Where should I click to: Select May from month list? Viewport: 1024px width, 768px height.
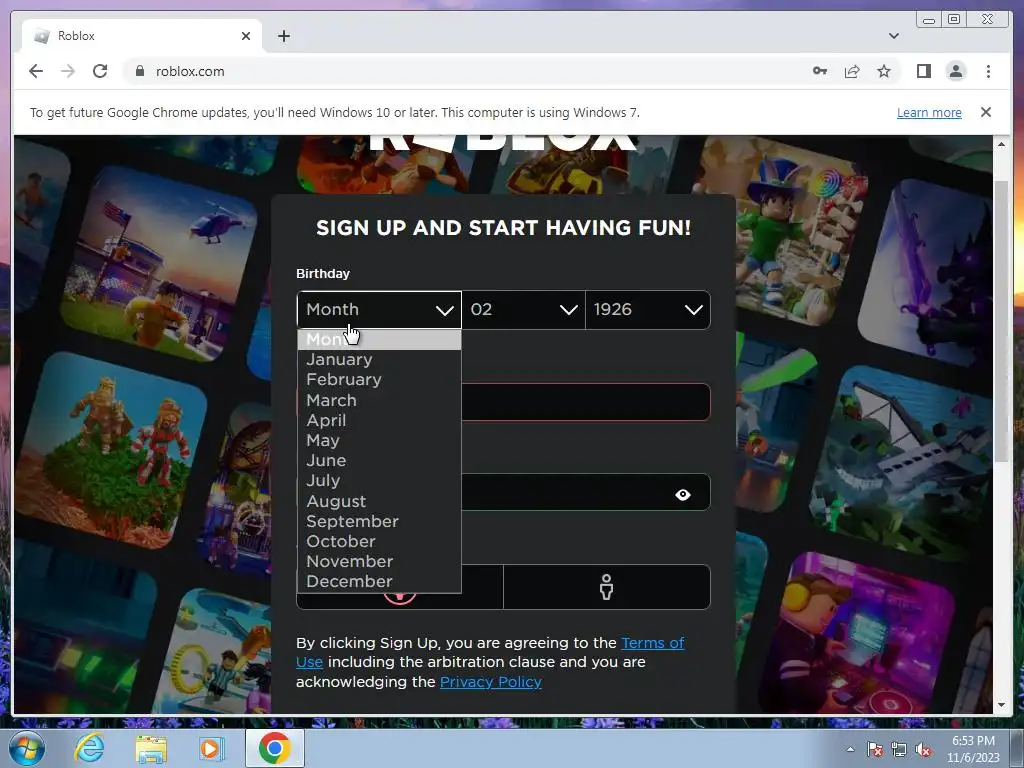tap(379, 441)
